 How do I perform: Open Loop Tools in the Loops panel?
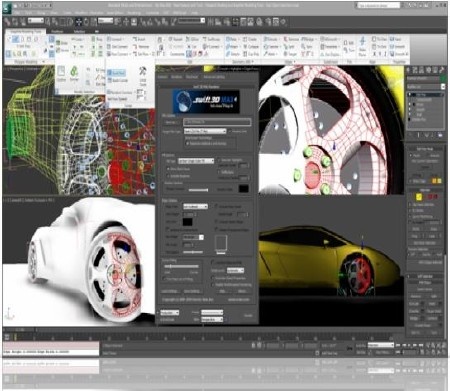tap(143, 75)
